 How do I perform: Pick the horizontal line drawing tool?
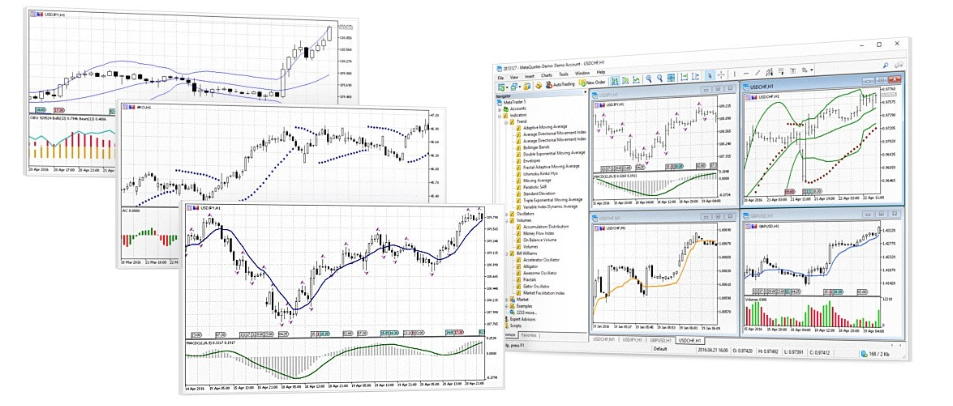tap(746, 74)
